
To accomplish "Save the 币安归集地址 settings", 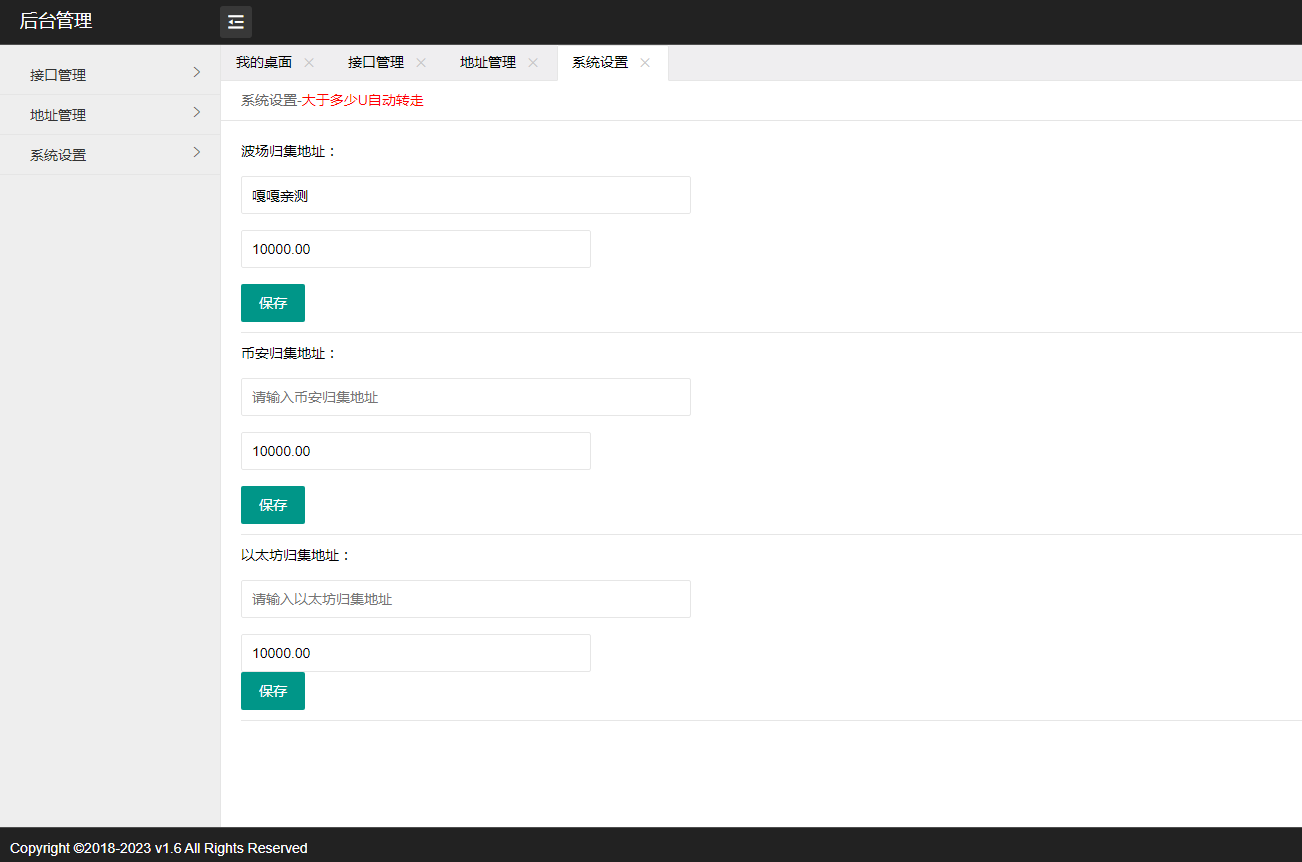I will [x=272, y=505].
